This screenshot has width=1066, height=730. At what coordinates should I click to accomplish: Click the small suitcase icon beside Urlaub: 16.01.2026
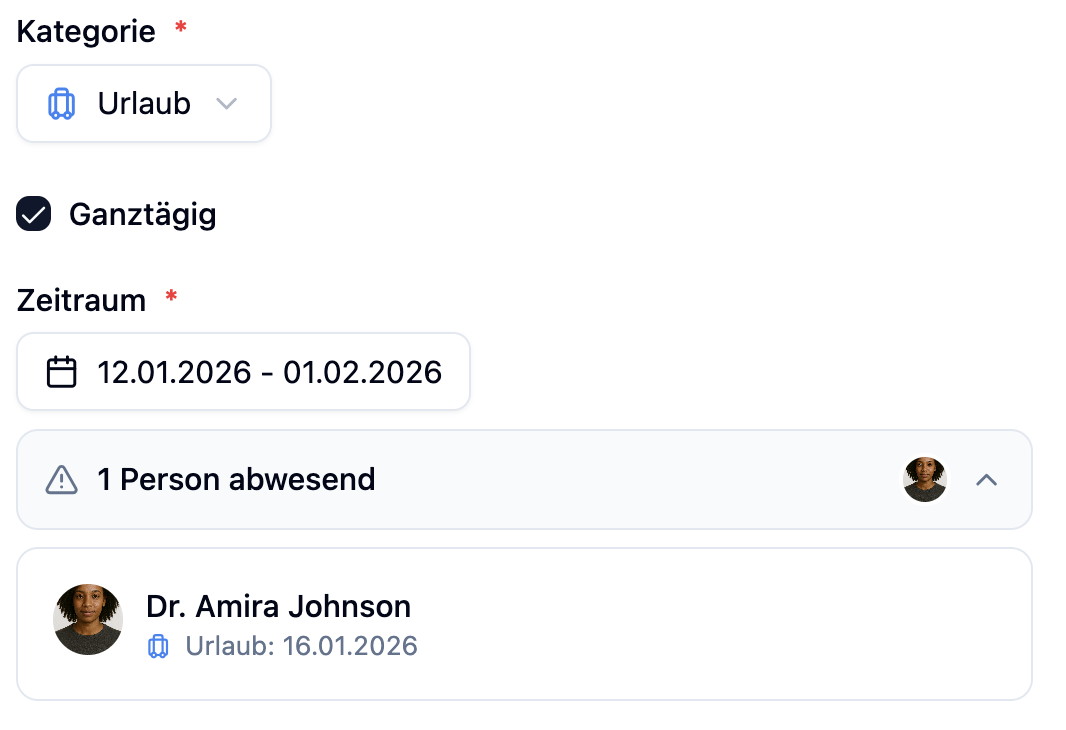click(x=158, y=646)
